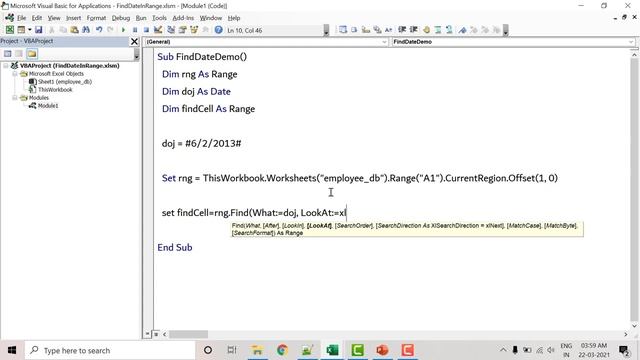Click the Break (pause) toolbar icon
Image resolution: width=640 pixels, height=360 pixels.
pos(135,30)
